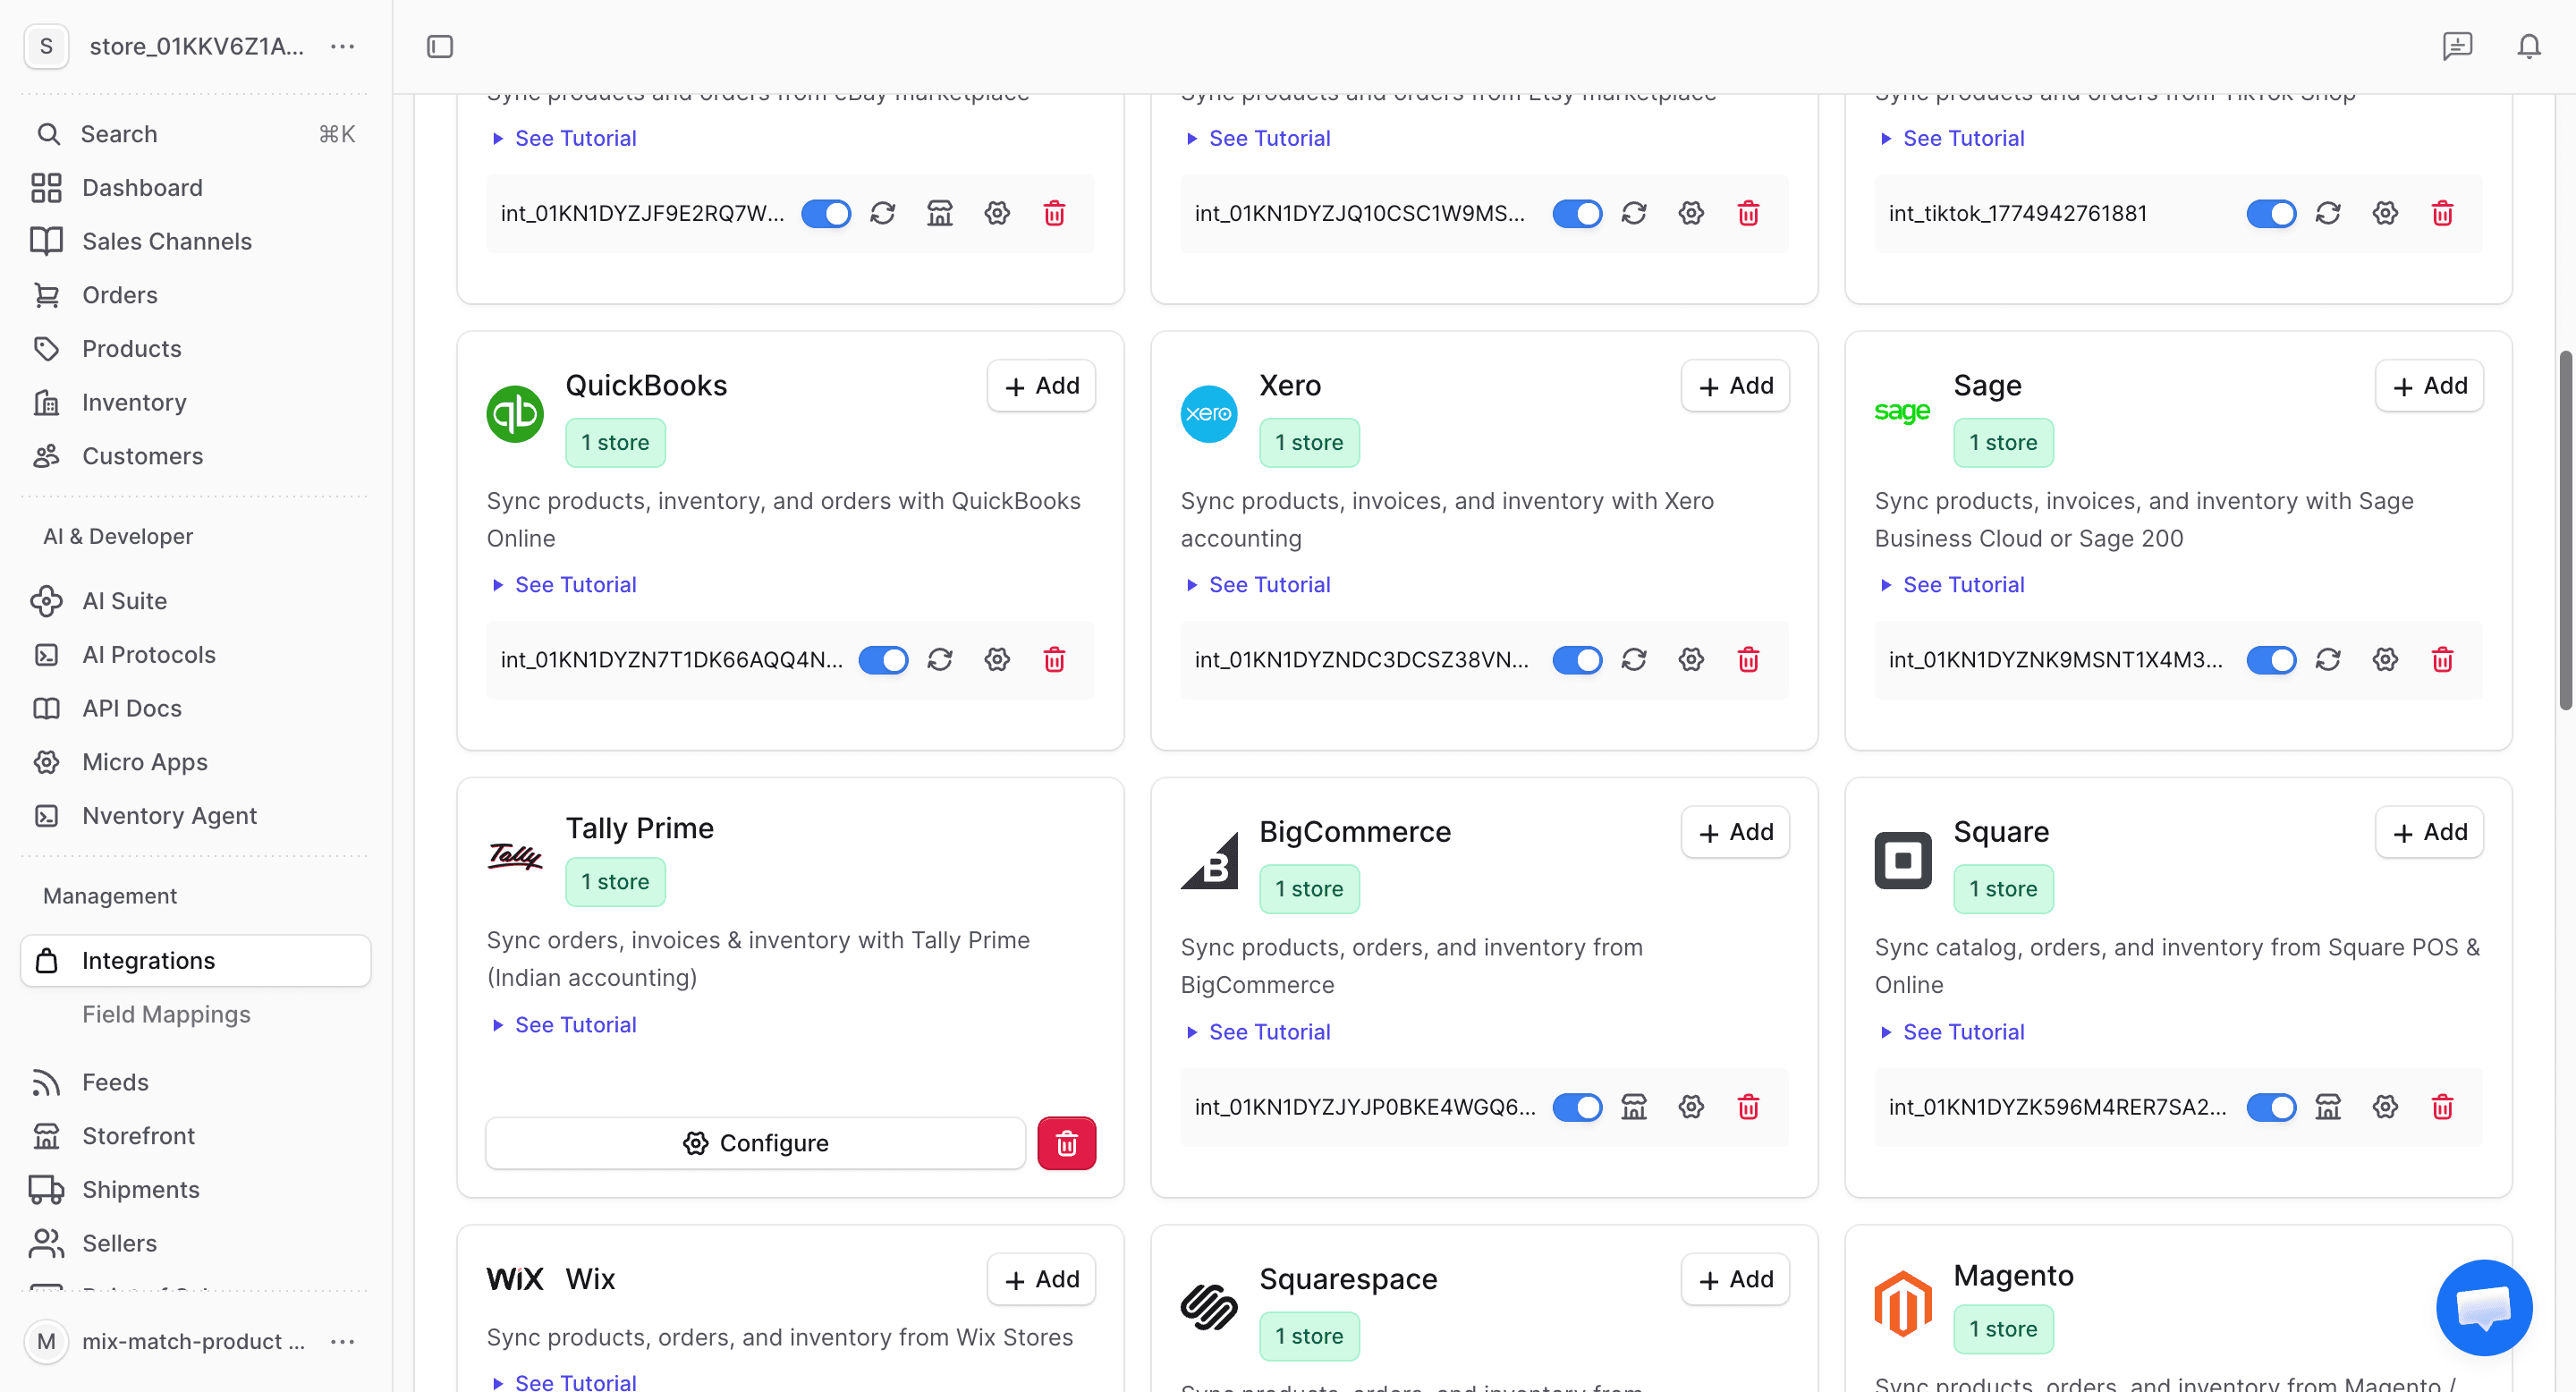The image size is (2576, 1392).
Task: Add a Sage integration
Action: (2429, 386)
